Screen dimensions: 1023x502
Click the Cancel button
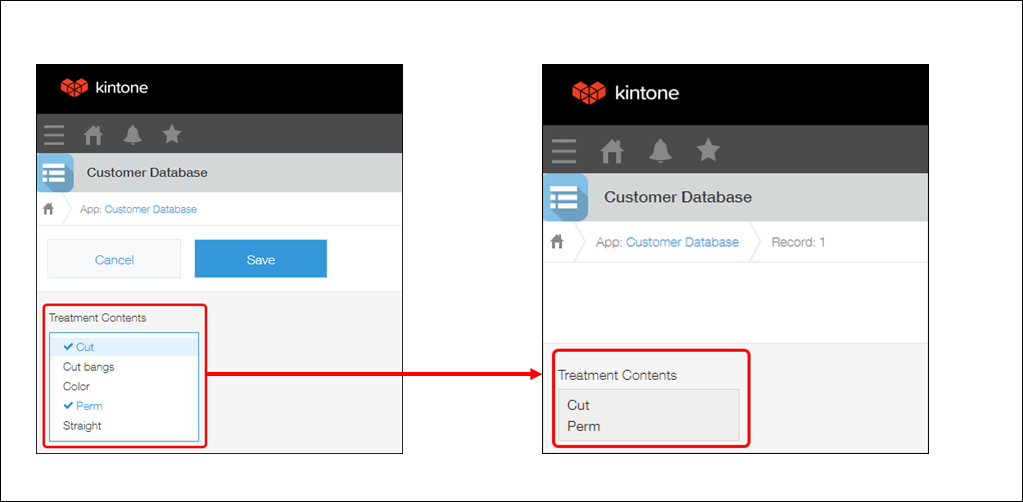click(114, 259)
